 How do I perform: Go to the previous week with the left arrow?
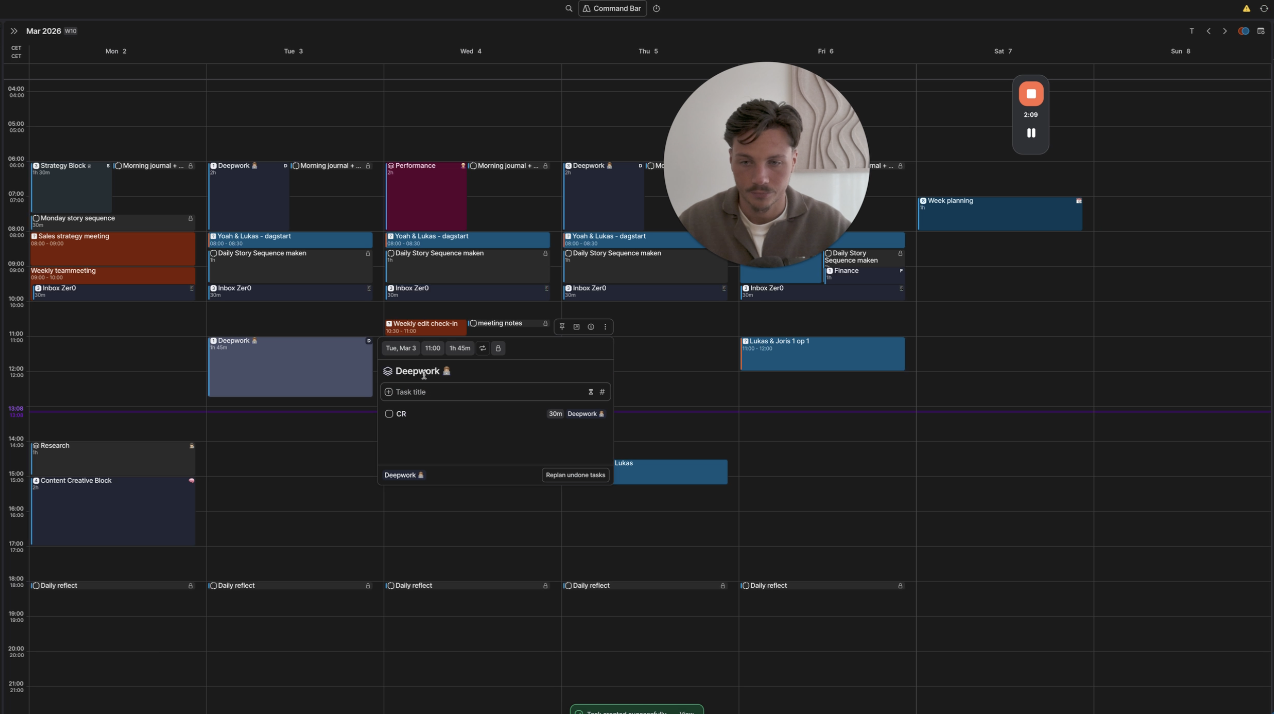tap(1208, 31)
